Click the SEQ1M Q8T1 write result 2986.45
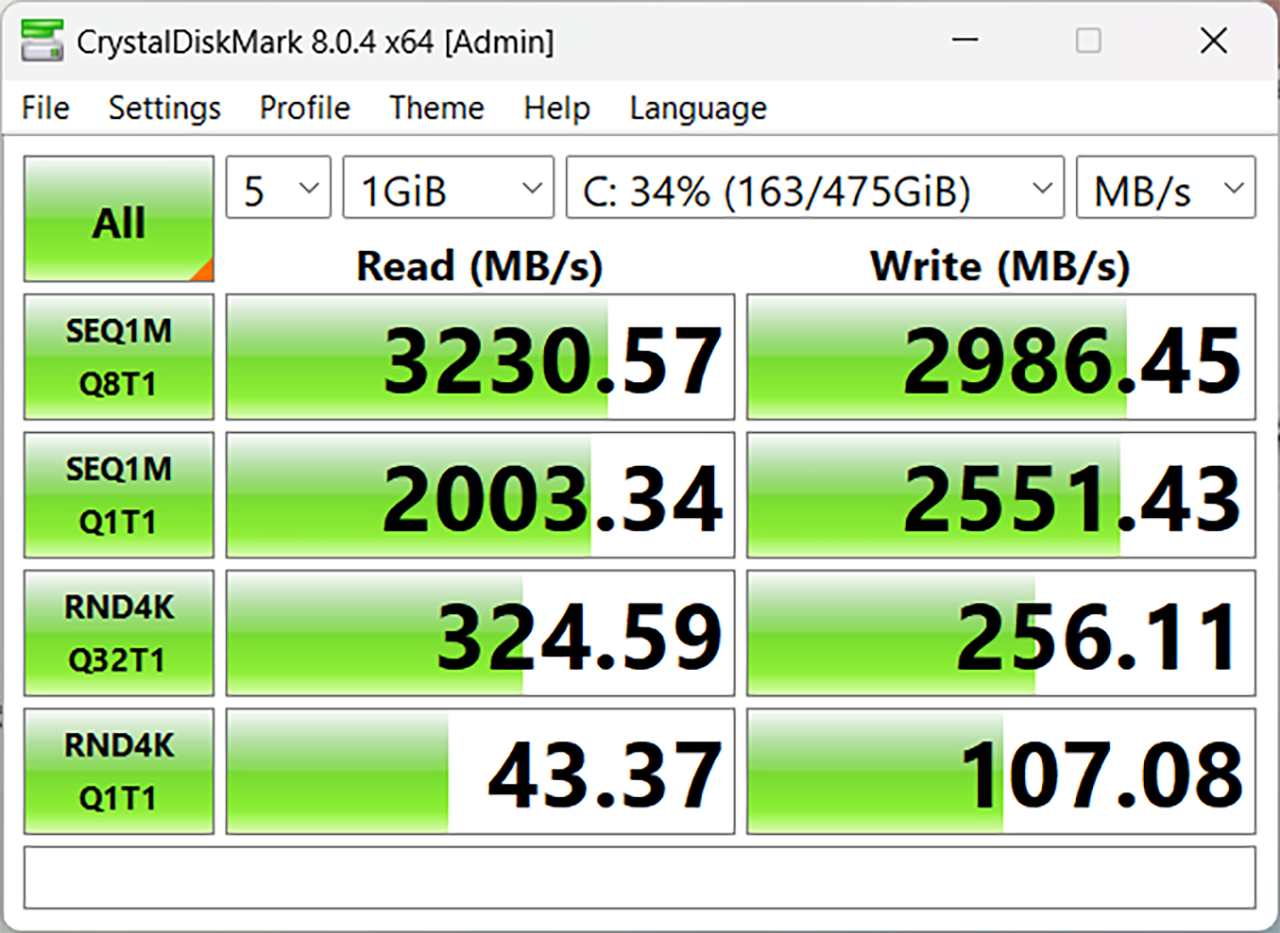The image size is (1280, 933). tap(1001, 357)
